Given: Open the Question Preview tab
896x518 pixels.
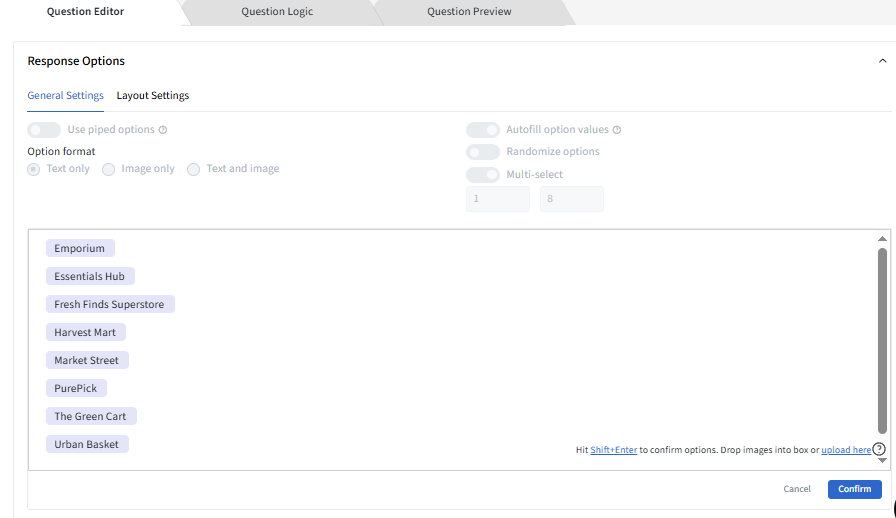Looking at the screenshot, I should 469,12.
